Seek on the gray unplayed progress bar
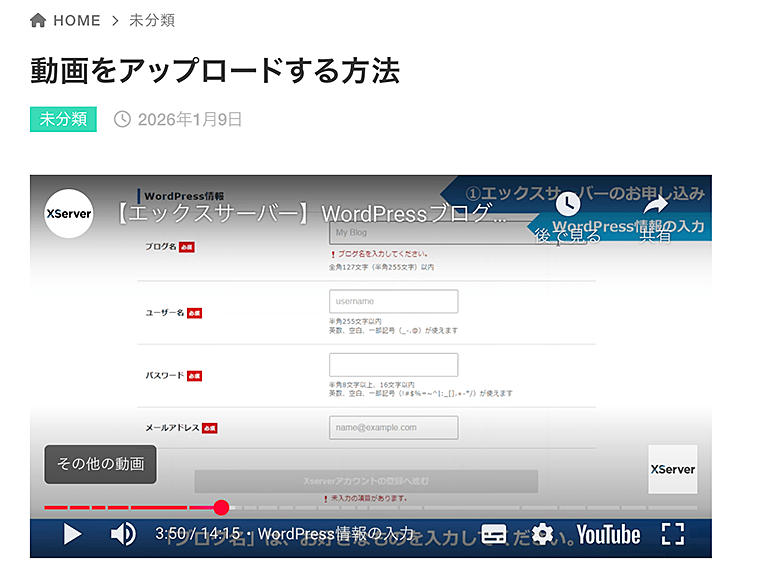This screenshot has height=588, width=760. (463, 508)
